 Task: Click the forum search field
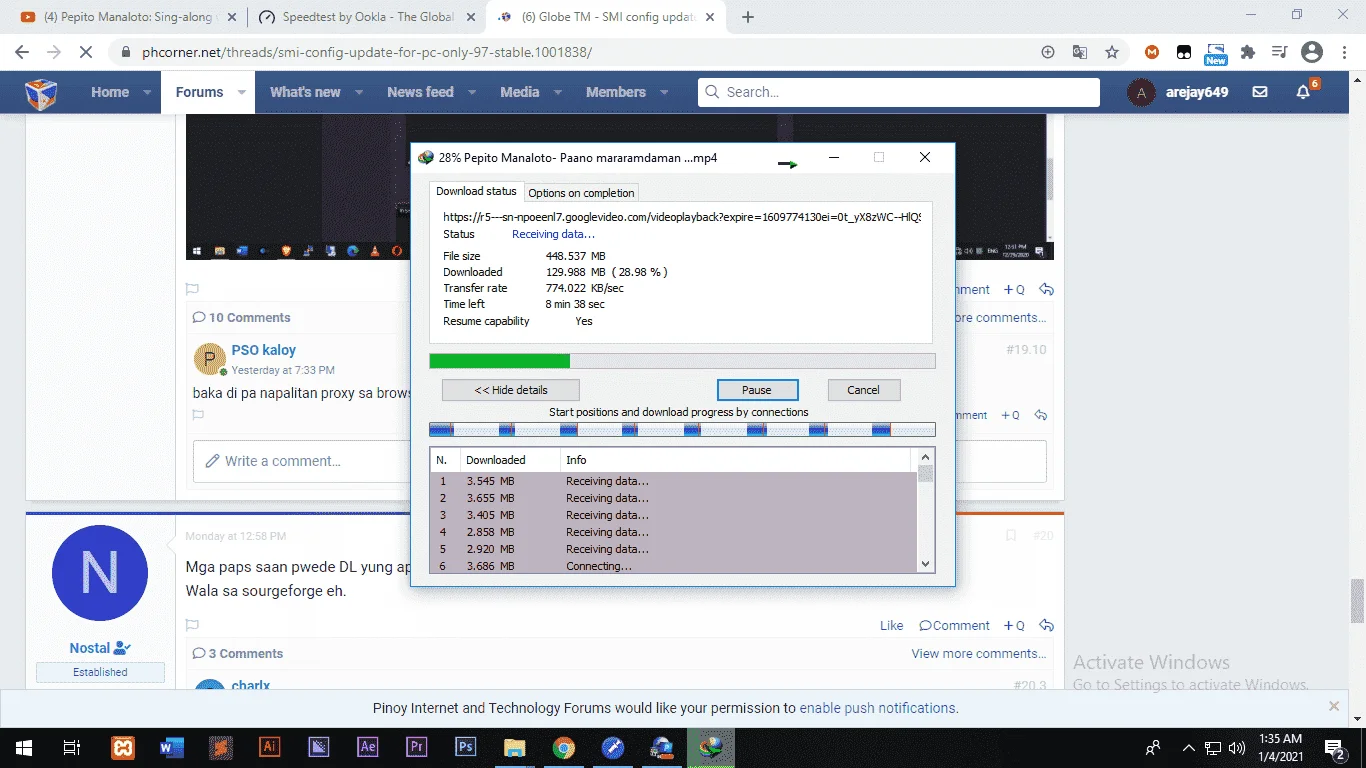(x=899, y=92)
